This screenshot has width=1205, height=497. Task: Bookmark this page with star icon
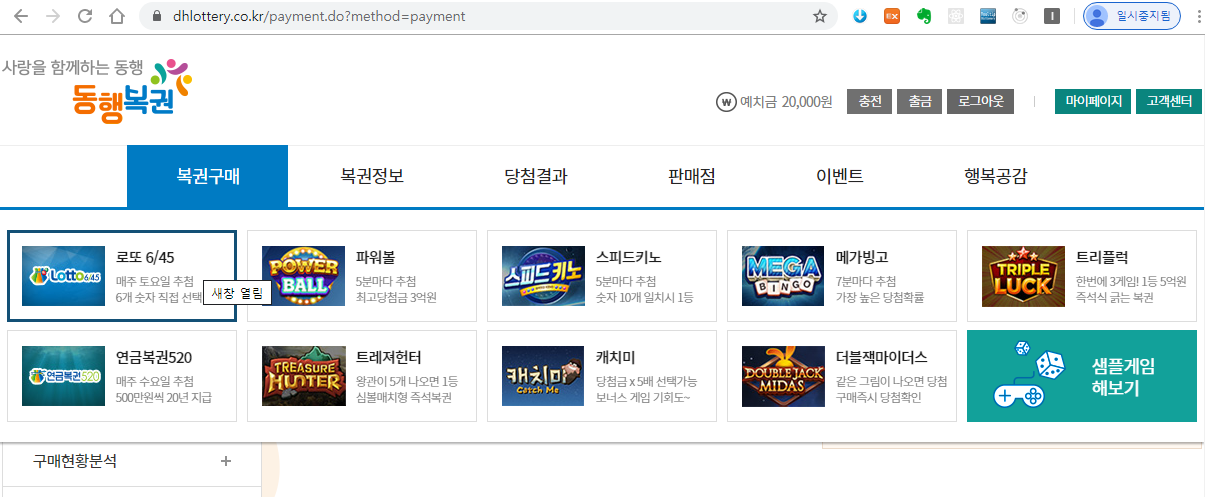[x=819, y=16]
